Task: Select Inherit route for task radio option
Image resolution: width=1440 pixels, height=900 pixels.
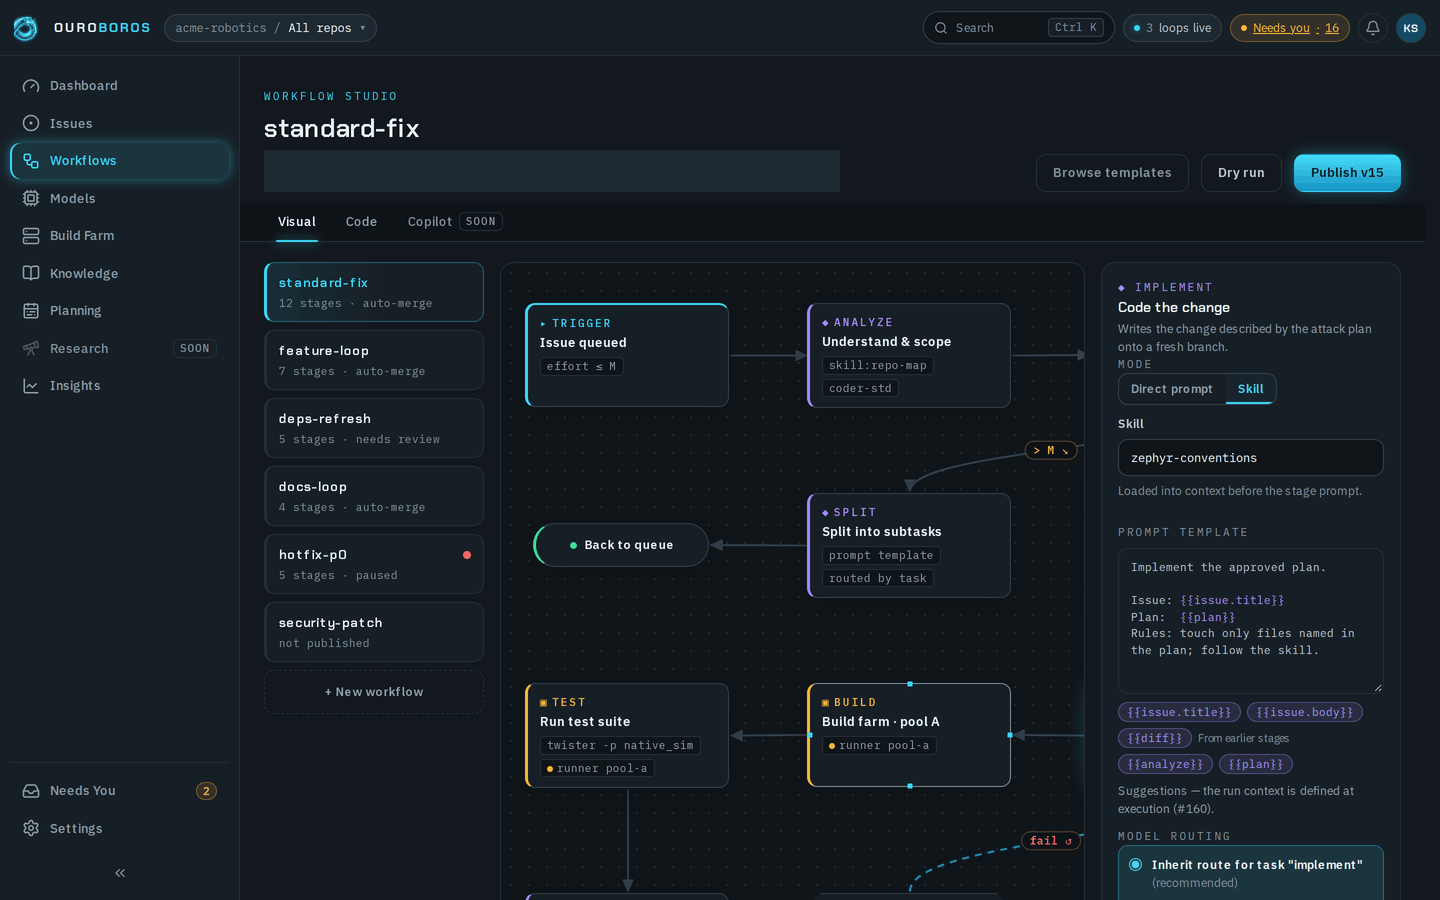Action: tap(1136, 865)
